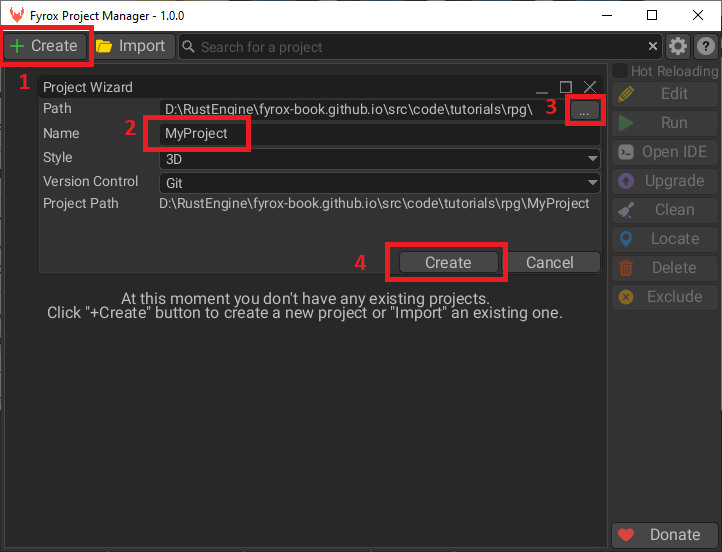Screen dimensions: 722x552
Task: Click the Edit pencil button
Action: [664, 94]
